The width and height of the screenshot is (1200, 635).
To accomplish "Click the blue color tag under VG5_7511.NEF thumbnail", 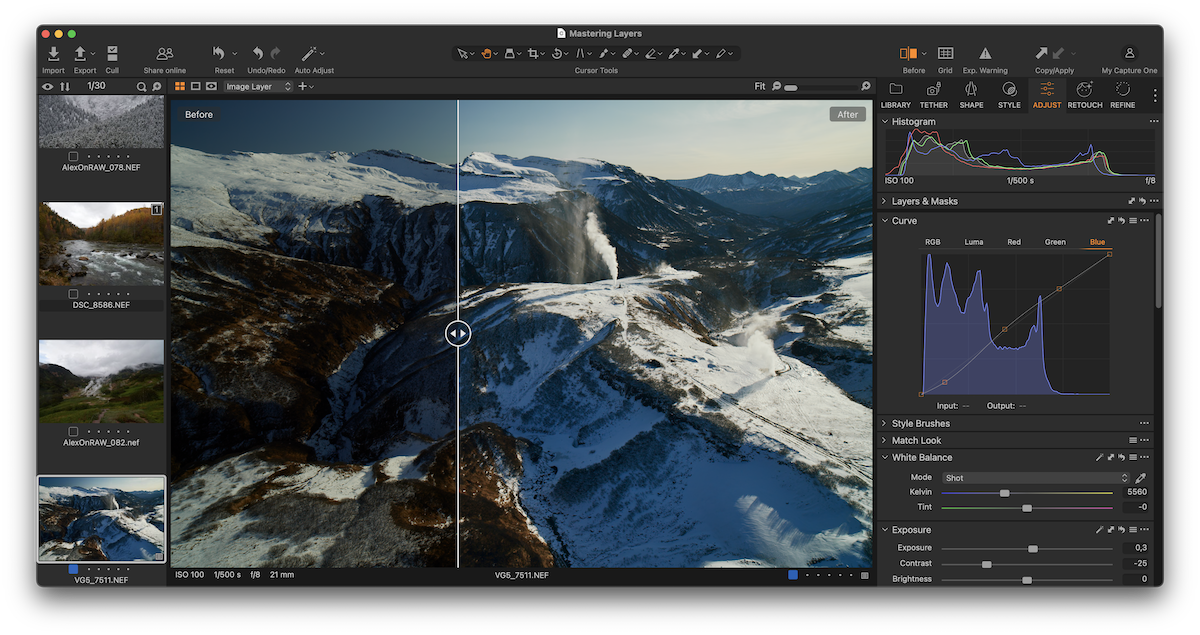I will coord(73,569).
